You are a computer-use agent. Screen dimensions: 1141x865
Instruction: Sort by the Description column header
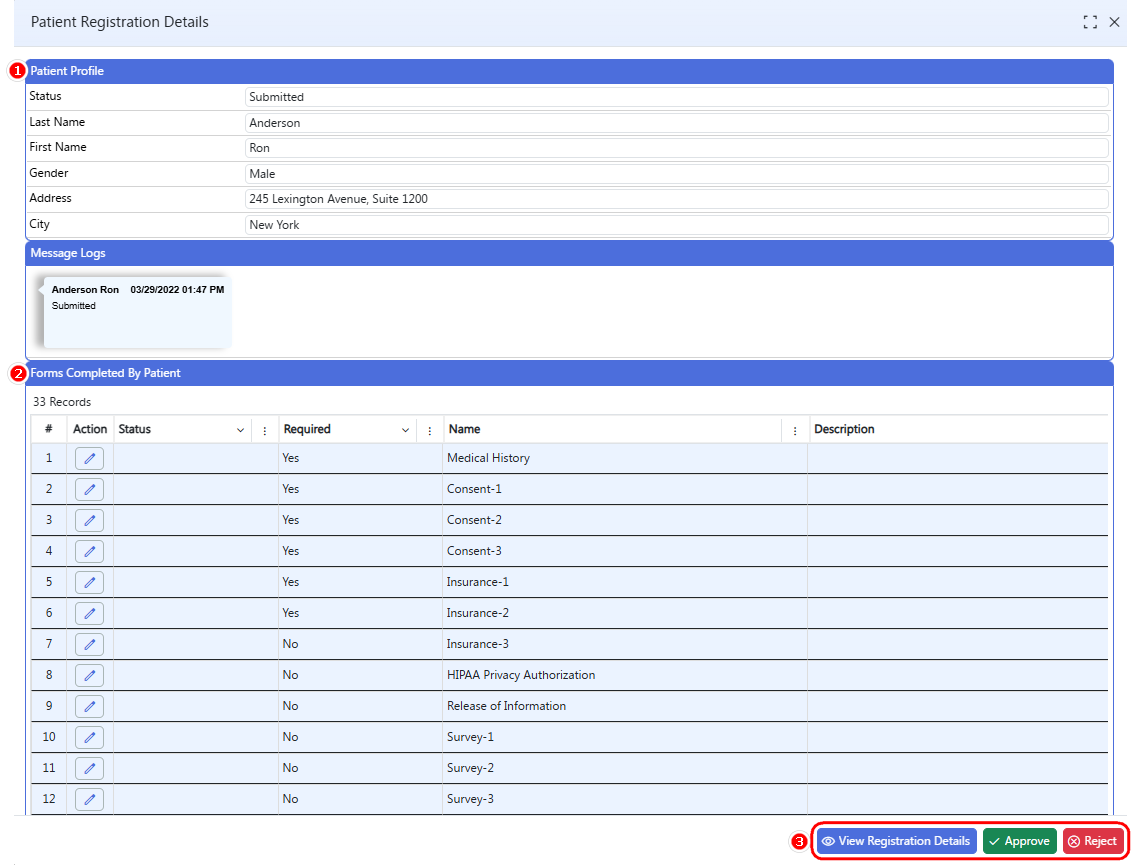(844, 429)
